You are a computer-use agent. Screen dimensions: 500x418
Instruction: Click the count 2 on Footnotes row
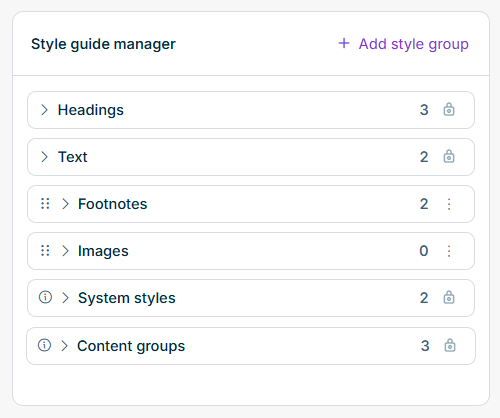coord(424,204)
